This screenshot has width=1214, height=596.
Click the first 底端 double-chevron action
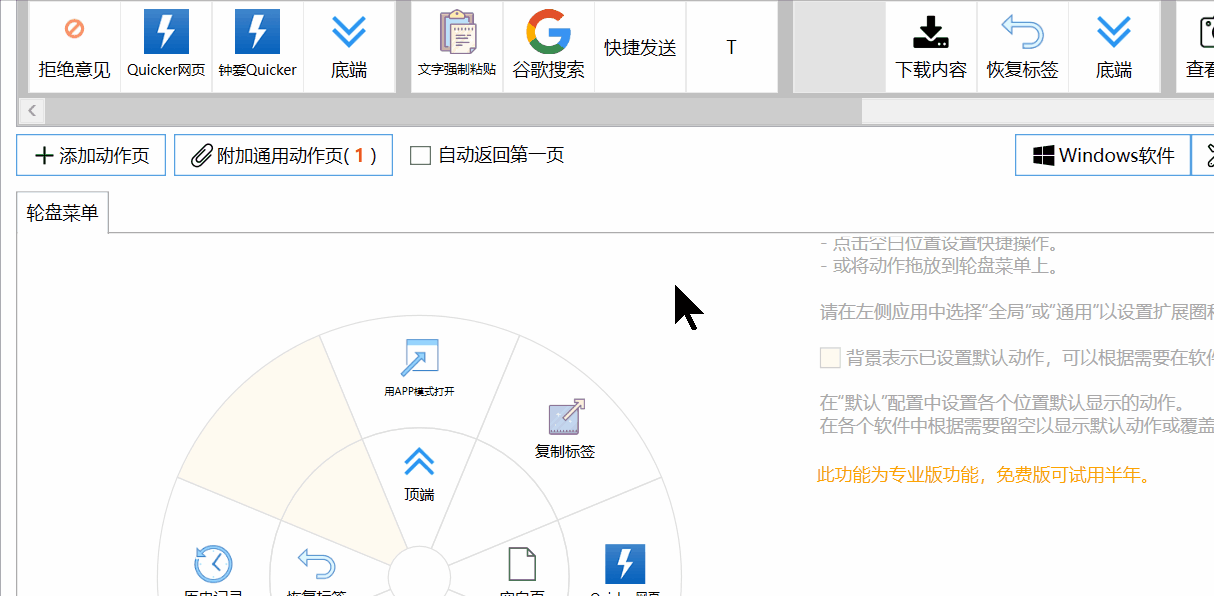[x=349, y=47]
